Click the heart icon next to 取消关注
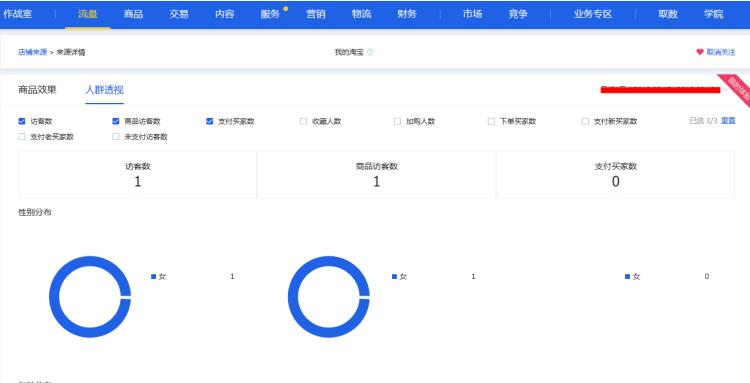Image resolution: width=750 pixels, height=383 pixels. (x=700, y=52)
